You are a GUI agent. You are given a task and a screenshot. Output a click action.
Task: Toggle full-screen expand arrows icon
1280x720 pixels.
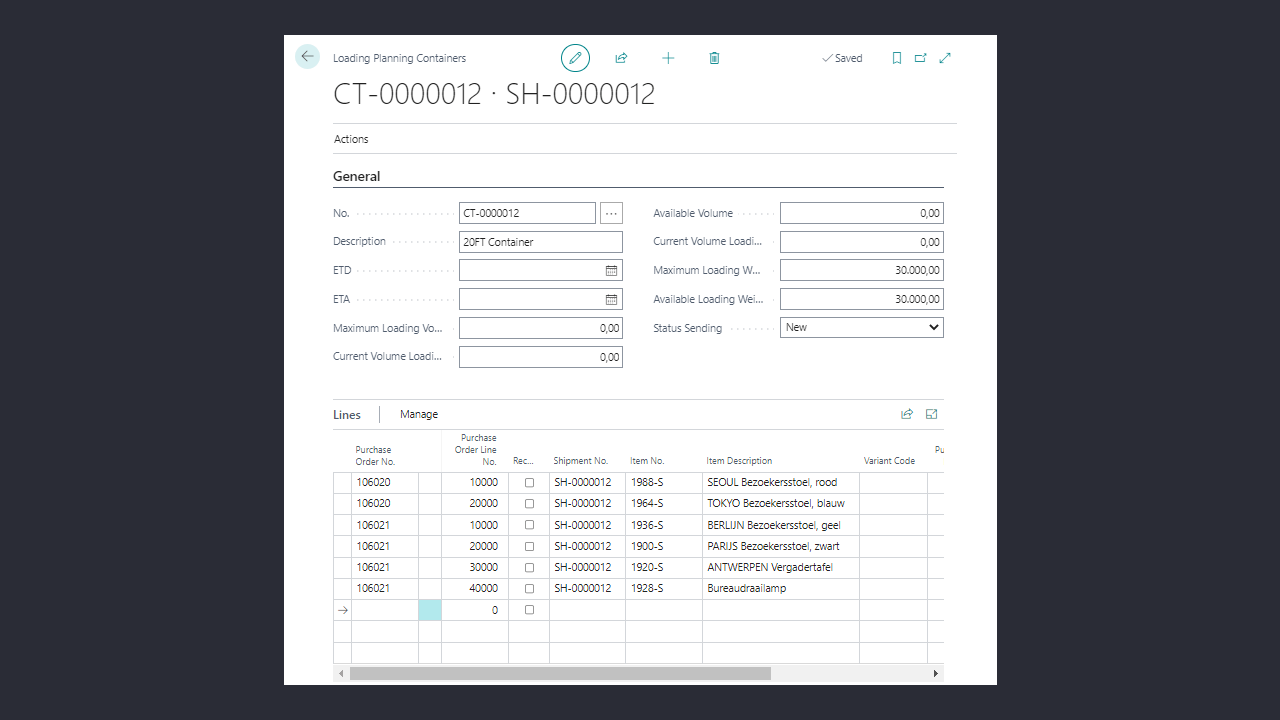pyautogui.click(x=945, y=58)
